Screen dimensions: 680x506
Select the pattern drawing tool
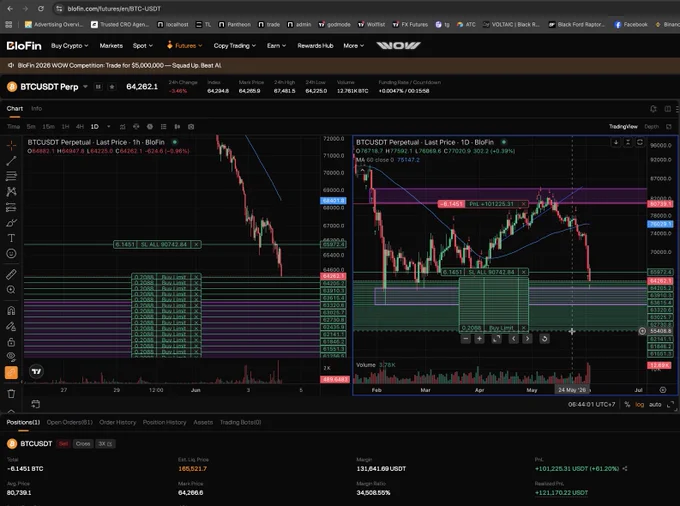[x=11, y=191]
